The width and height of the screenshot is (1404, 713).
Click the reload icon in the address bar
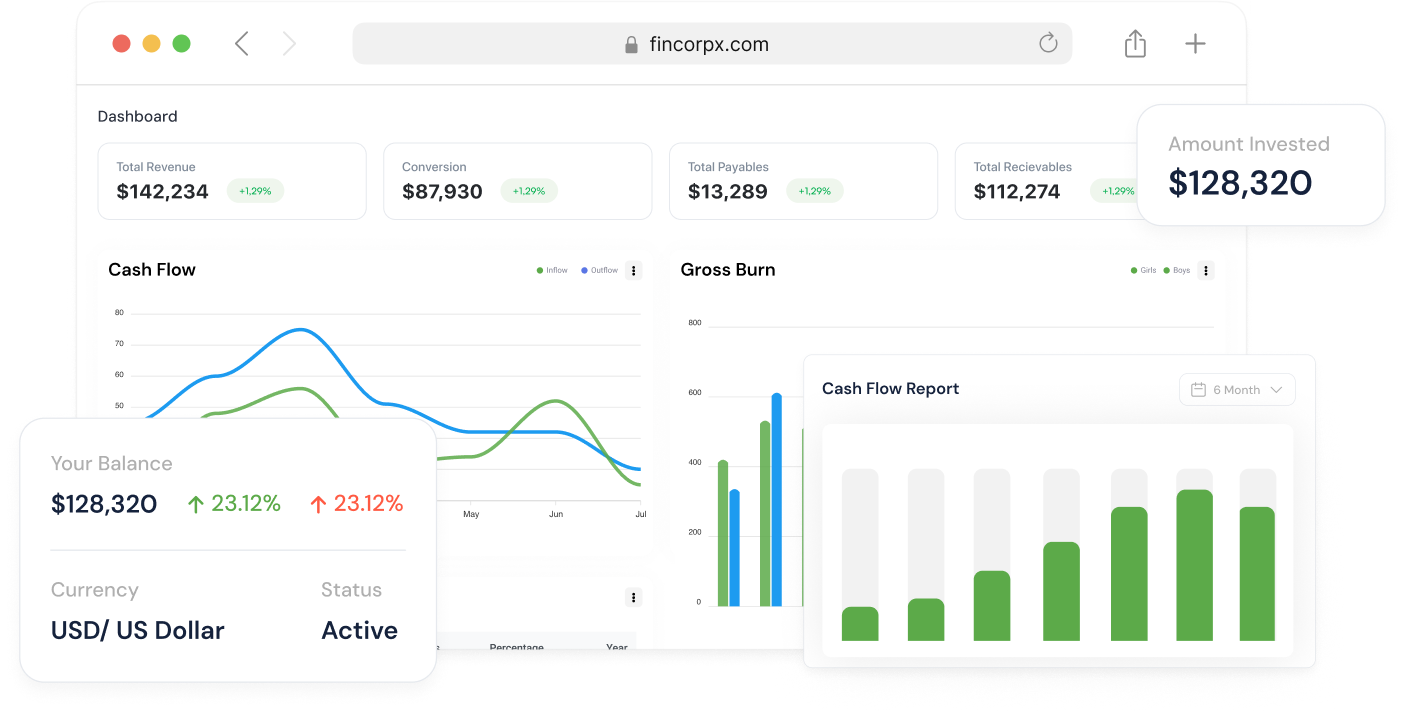click(x=1047, y=43)
